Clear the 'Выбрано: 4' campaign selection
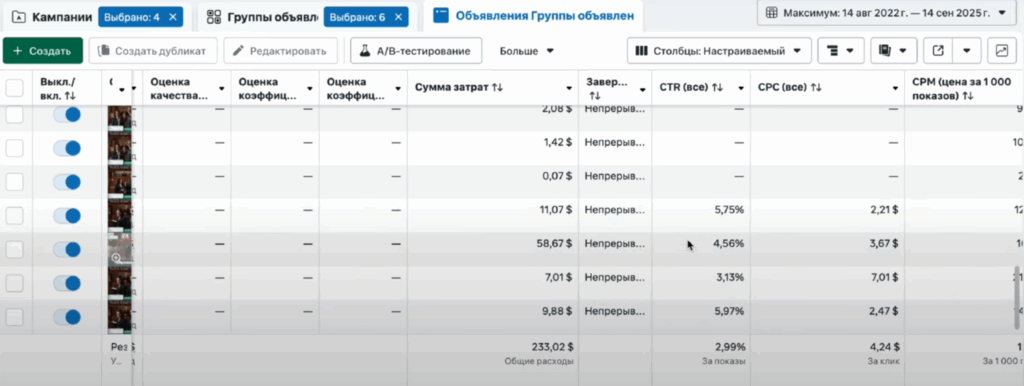 click(172, 17)
